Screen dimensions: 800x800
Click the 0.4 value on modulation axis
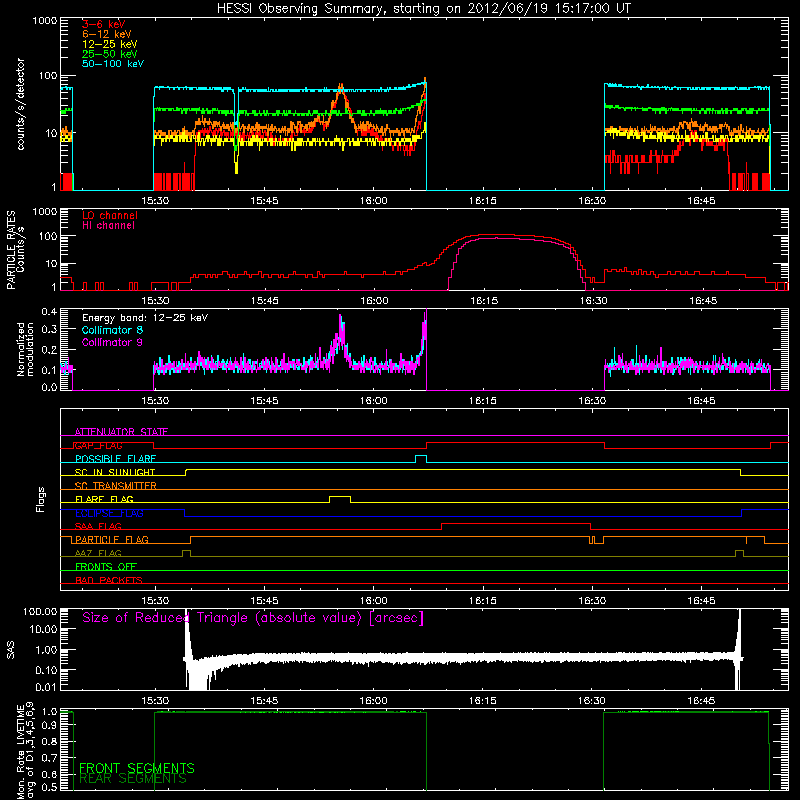pos(49,312)
